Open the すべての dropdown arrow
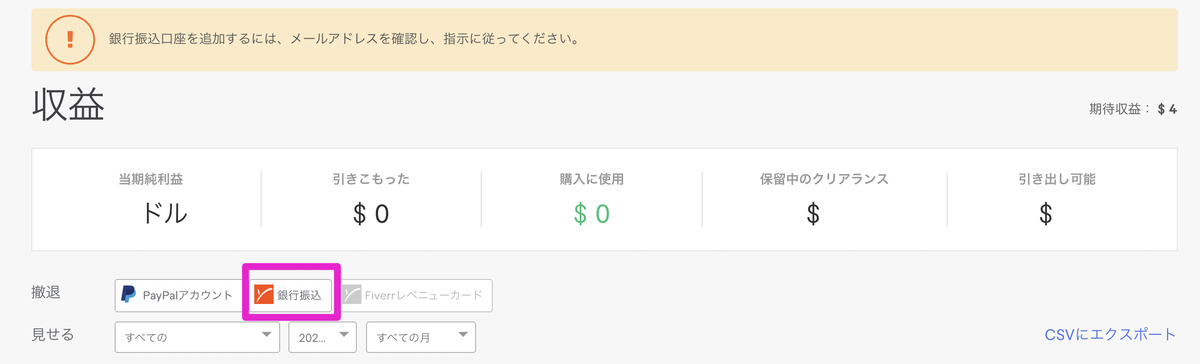 [265, 336]
